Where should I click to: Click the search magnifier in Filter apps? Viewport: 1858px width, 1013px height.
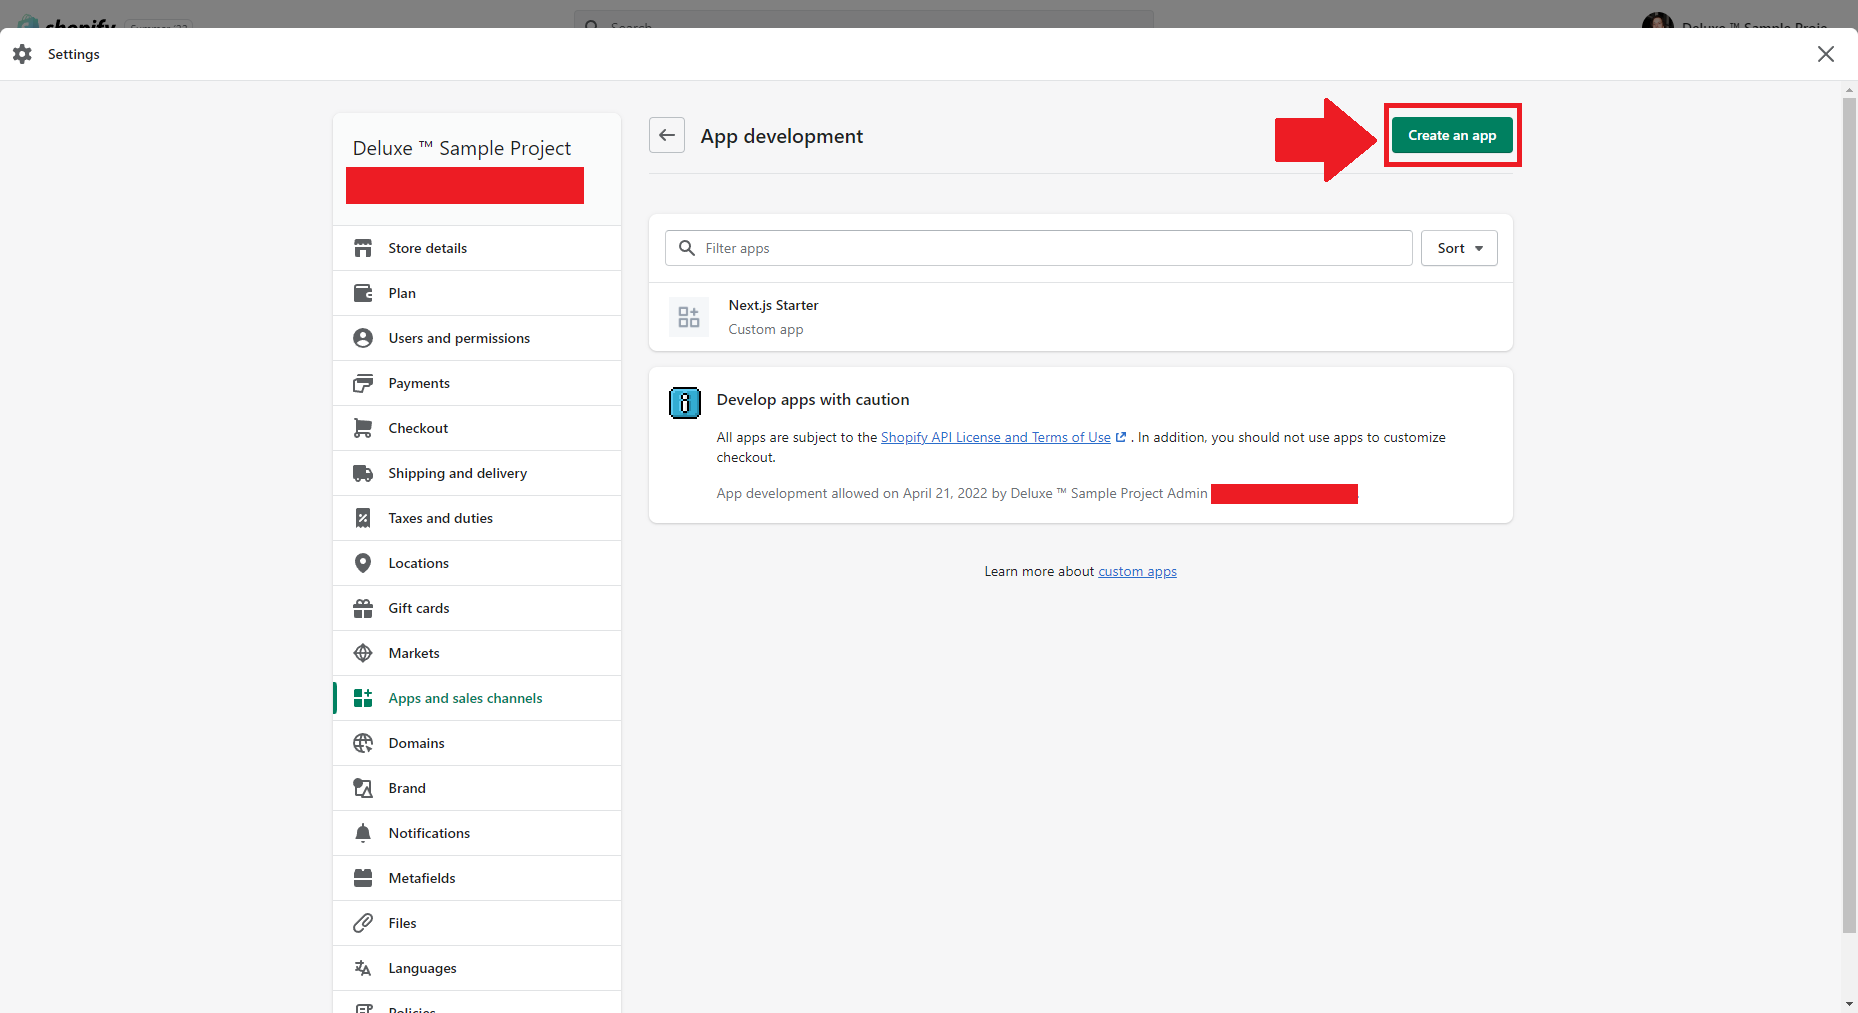click(687, 248)
